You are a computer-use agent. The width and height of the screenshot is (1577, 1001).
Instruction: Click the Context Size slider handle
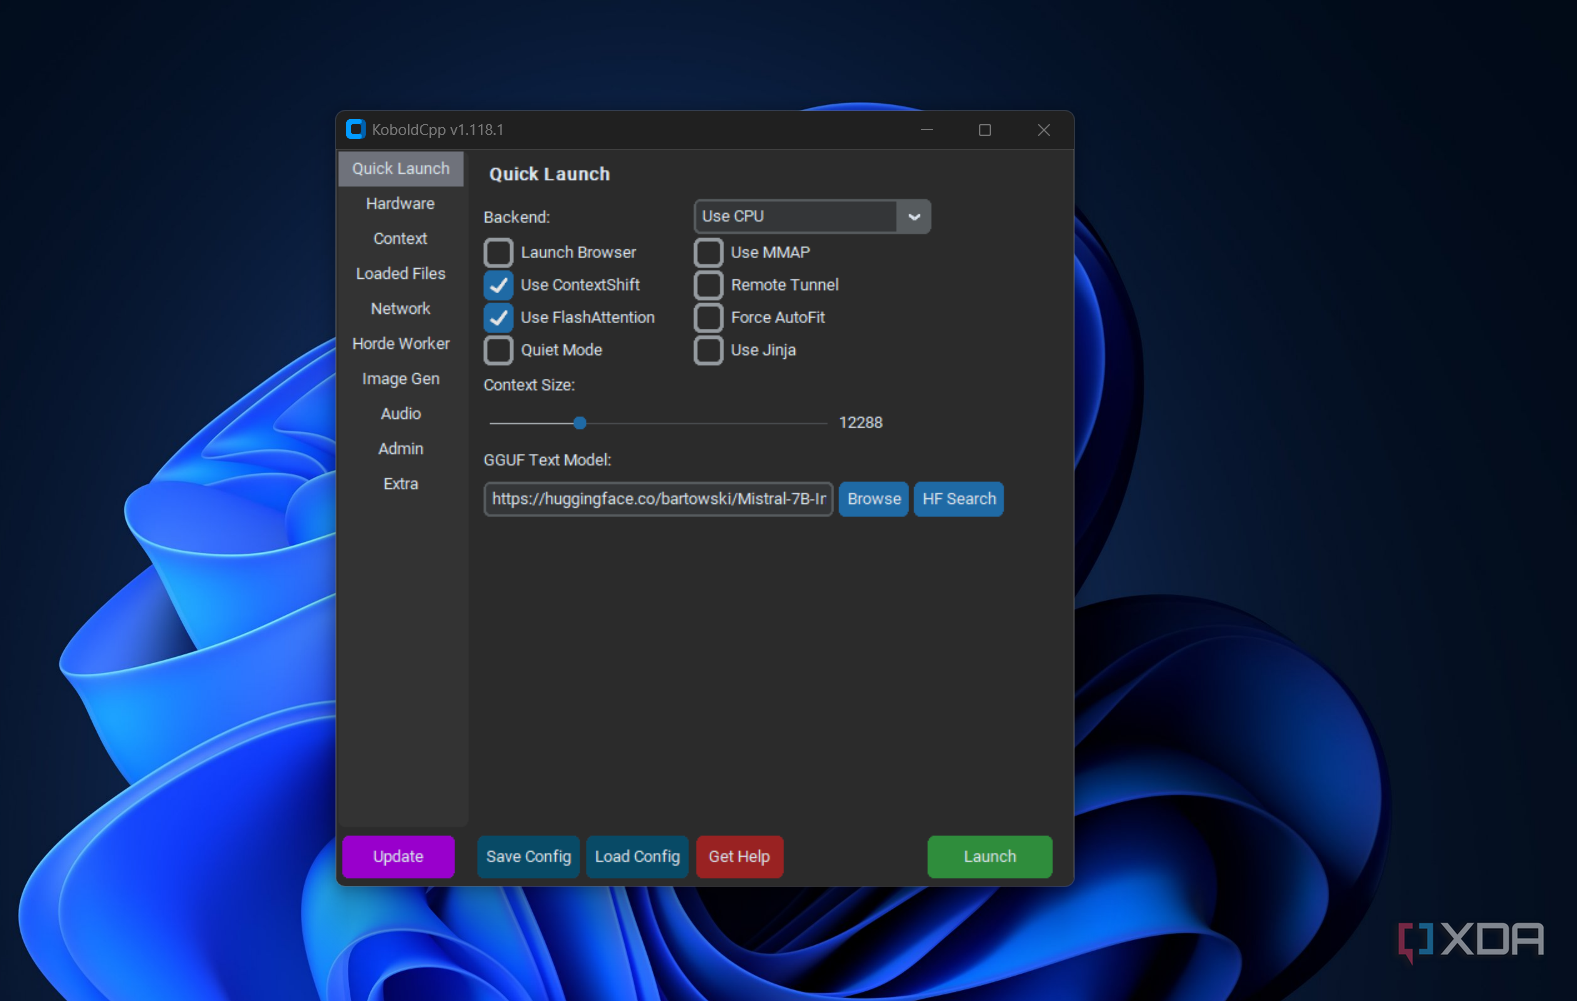pos(580,423)
